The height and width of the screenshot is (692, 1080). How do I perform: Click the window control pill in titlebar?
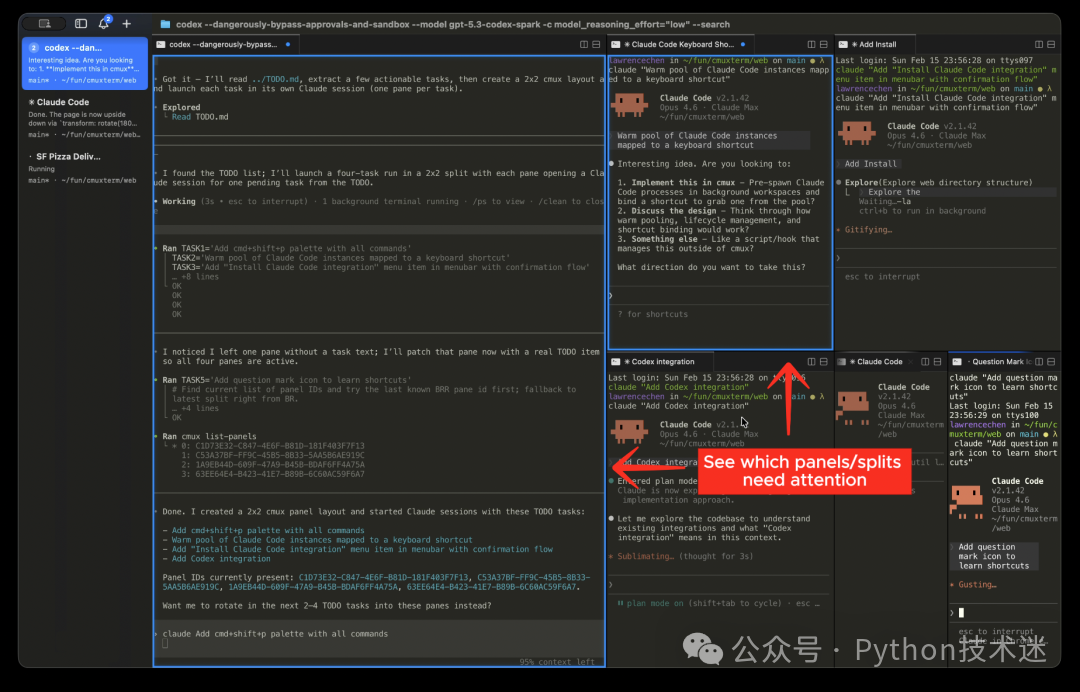click(44, 23)
